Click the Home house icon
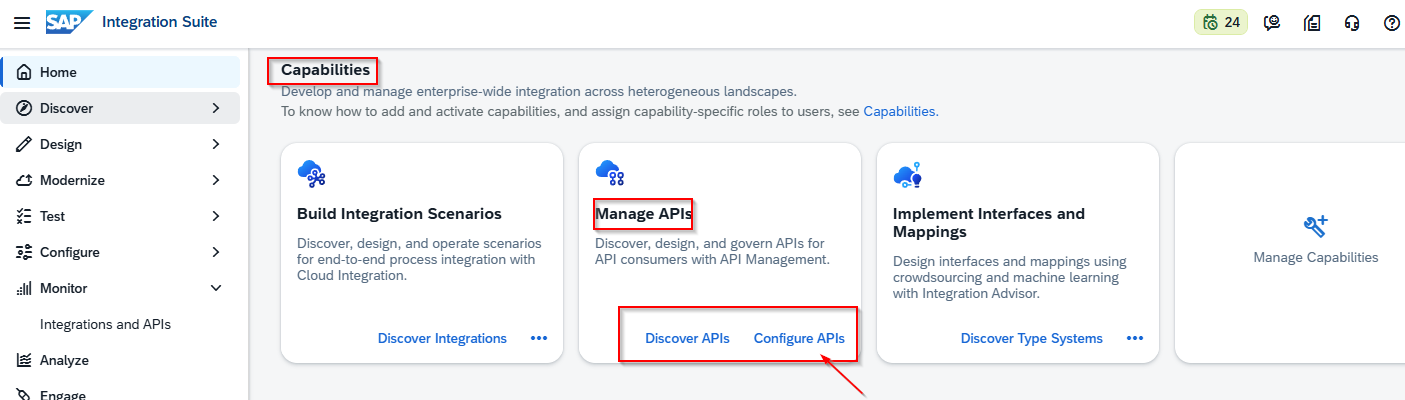 [25, 72]
